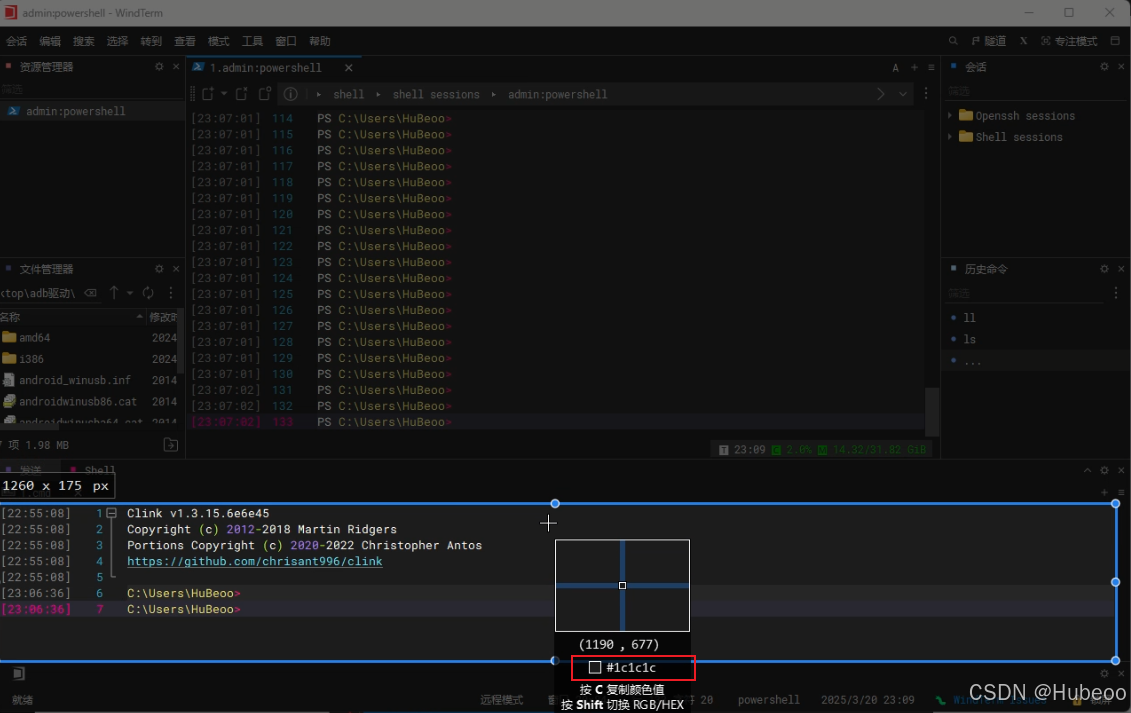1131x713 pixels.
Task: Collapse the Clink output fold marker
Action: click(x=112, y=513)
